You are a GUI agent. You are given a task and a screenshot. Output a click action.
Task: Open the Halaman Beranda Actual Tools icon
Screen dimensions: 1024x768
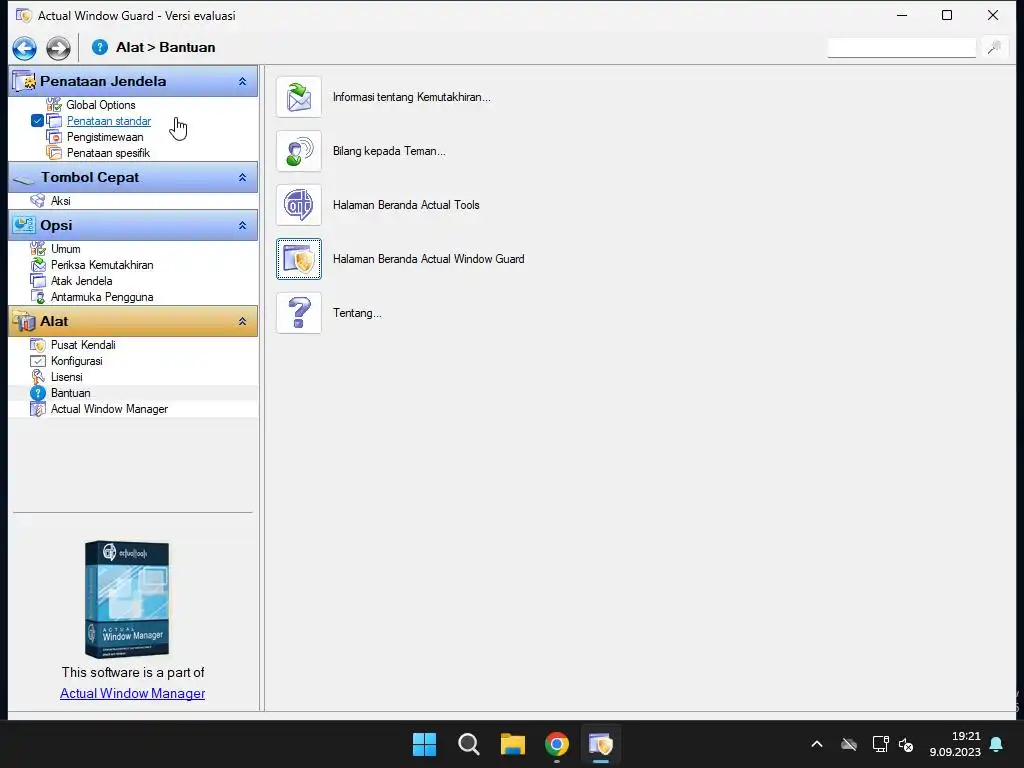(299, 205)
